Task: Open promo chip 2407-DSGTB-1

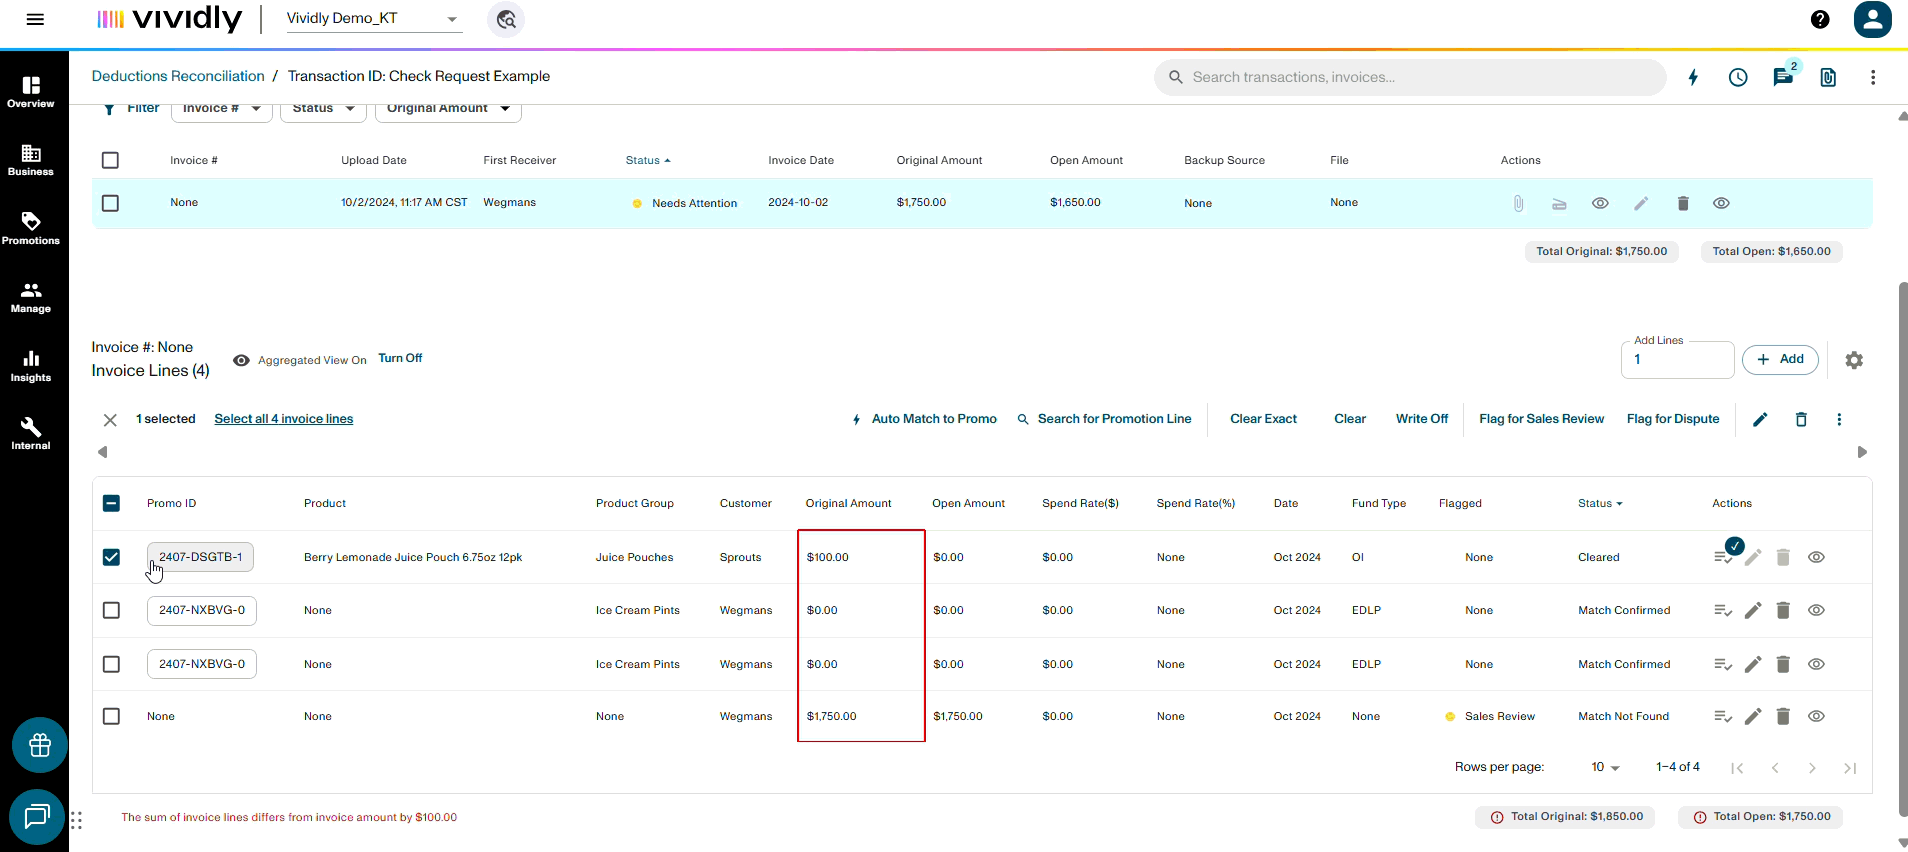Action: pyautogui.click(x=200, y=557)
